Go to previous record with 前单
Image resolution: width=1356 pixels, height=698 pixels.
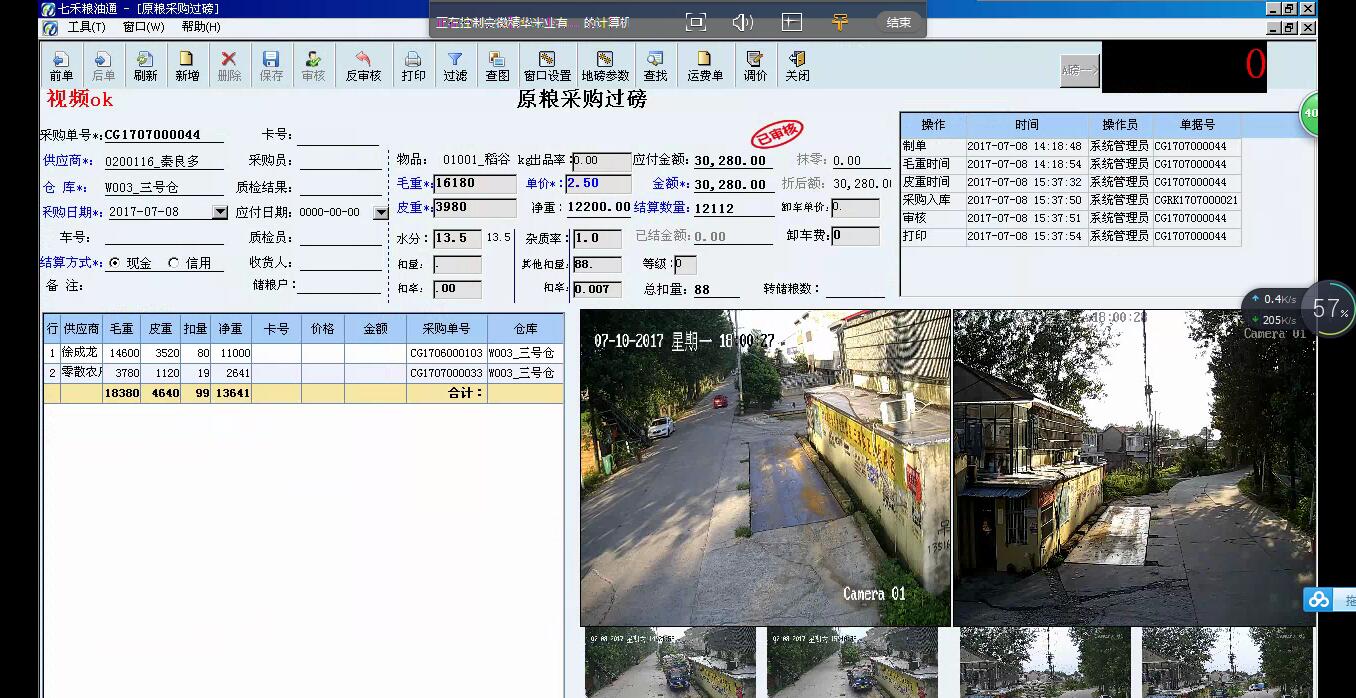[61, 66]
